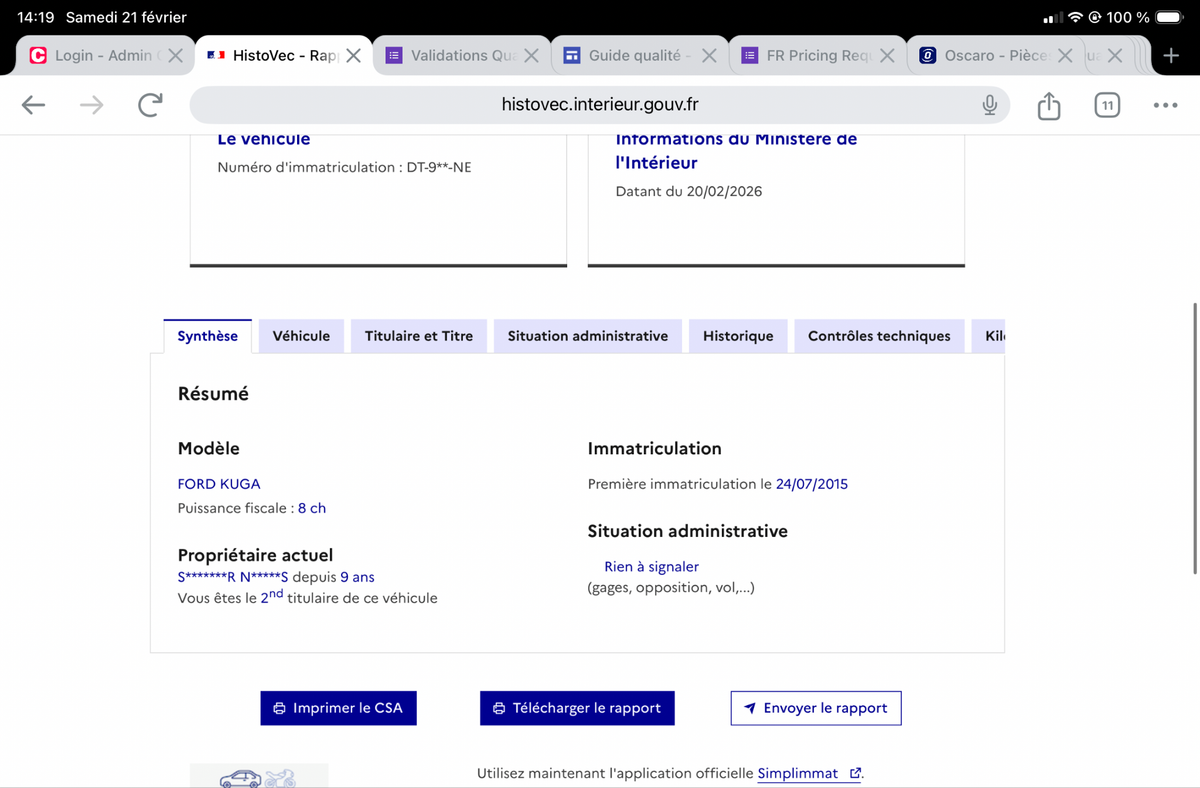
Task: Click the Résumé heading
Action: pos(213,394)
